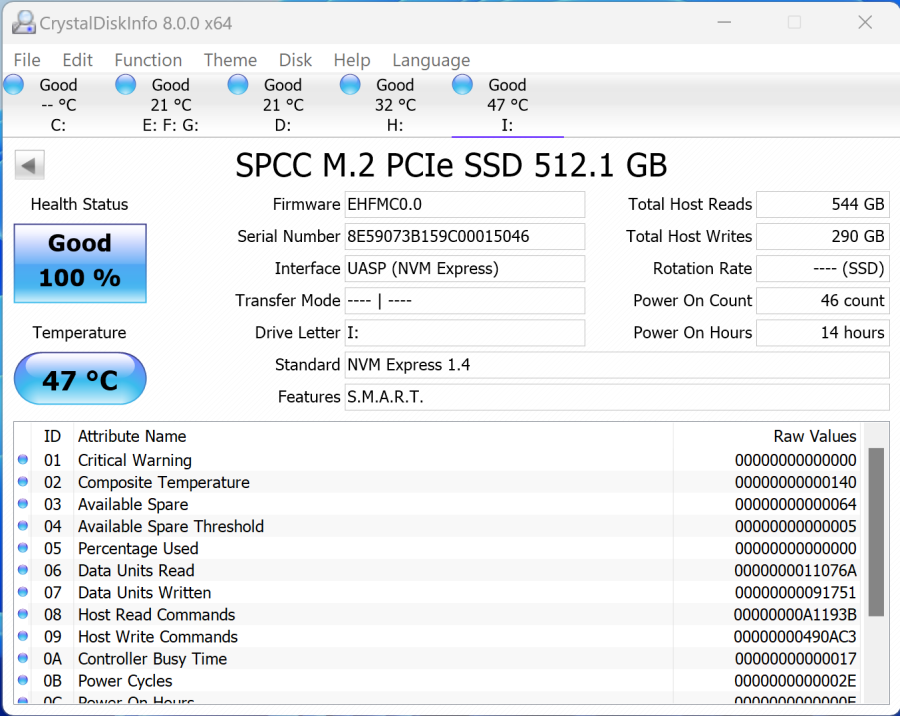Click the previous disk arrow button

(29, 166)
